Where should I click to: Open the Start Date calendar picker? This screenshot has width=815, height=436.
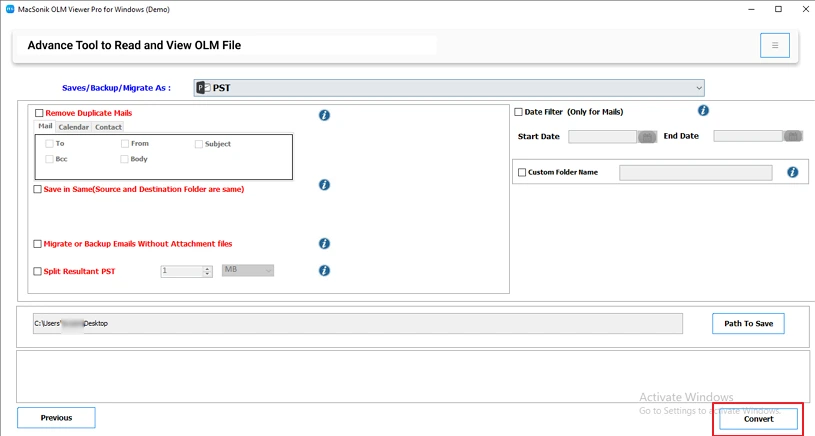[x=647, y=137]
